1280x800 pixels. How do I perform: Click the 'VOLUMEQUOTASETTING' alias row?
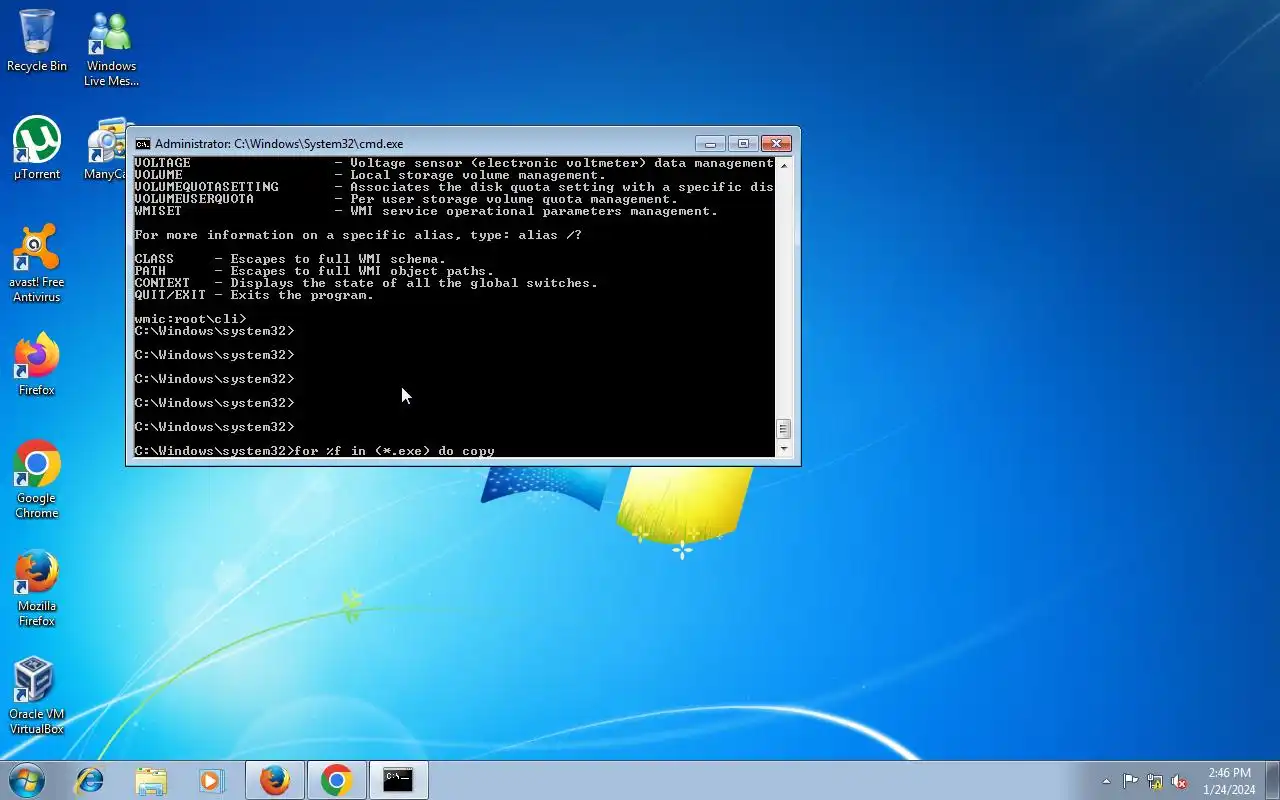454,187
